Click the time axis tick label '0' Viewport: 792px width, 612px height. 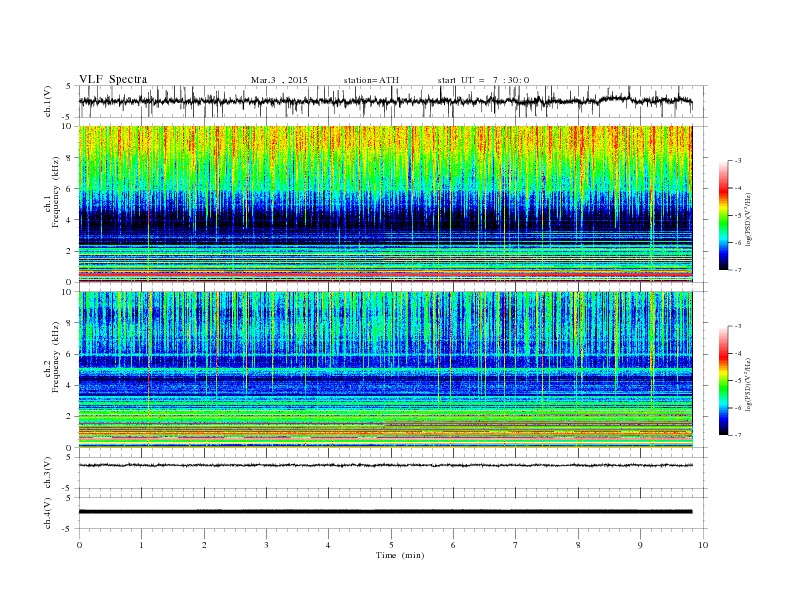pyautogui.click(x=79, y=545)
